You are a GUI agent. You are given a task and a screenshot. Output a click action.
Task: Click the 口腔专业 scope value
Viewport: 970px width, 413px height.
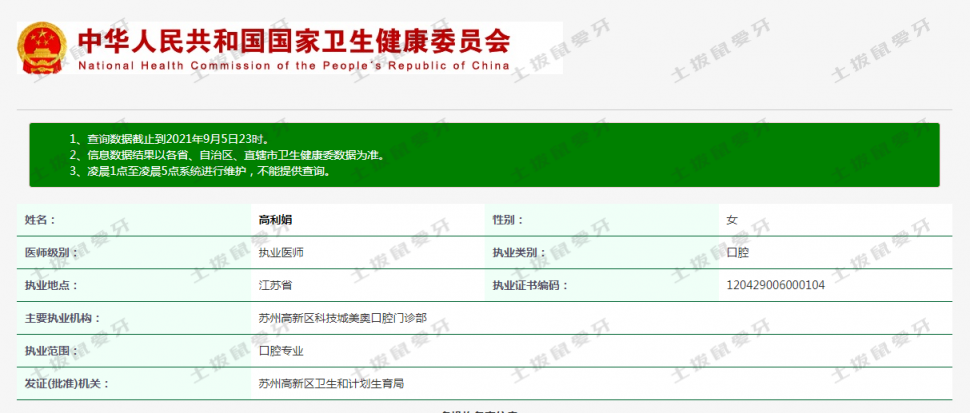[281, 350]
